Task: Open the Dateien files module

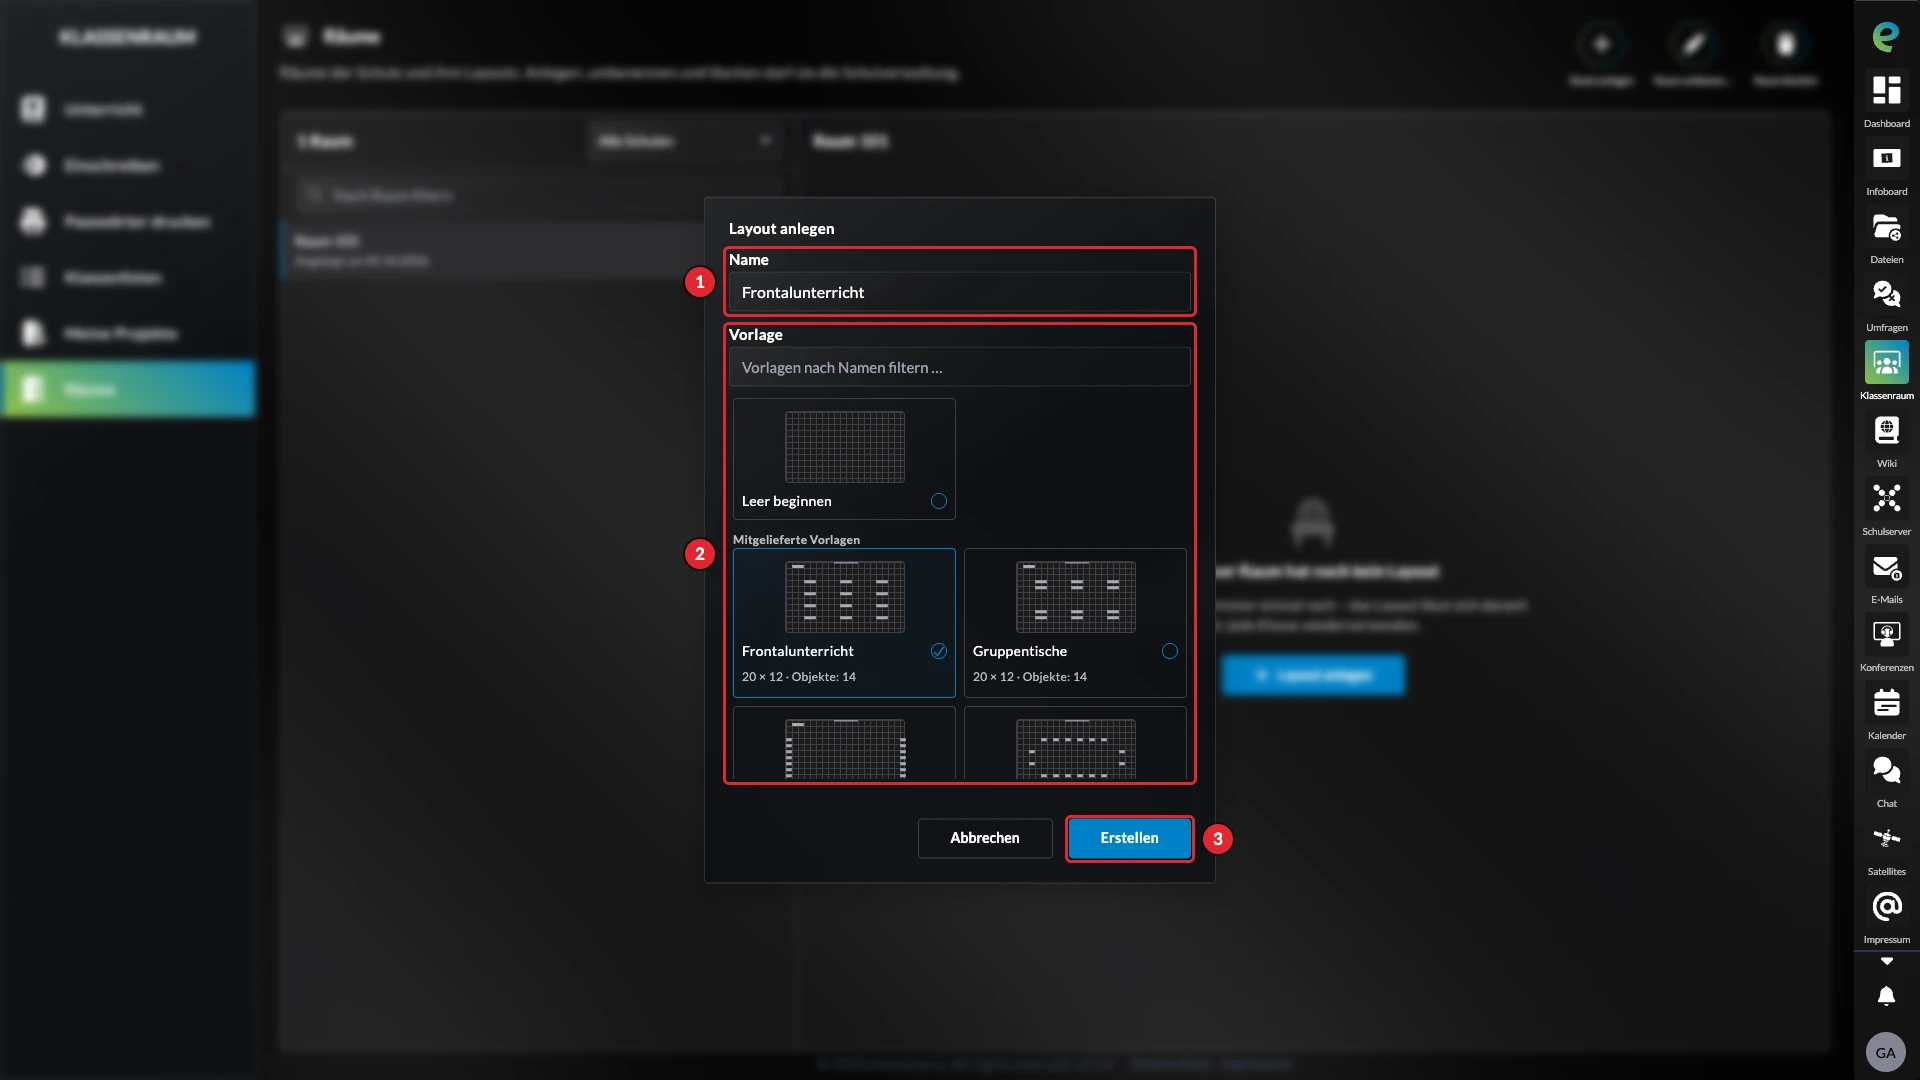Action: pyautogui.click(x=1886, y=227)
